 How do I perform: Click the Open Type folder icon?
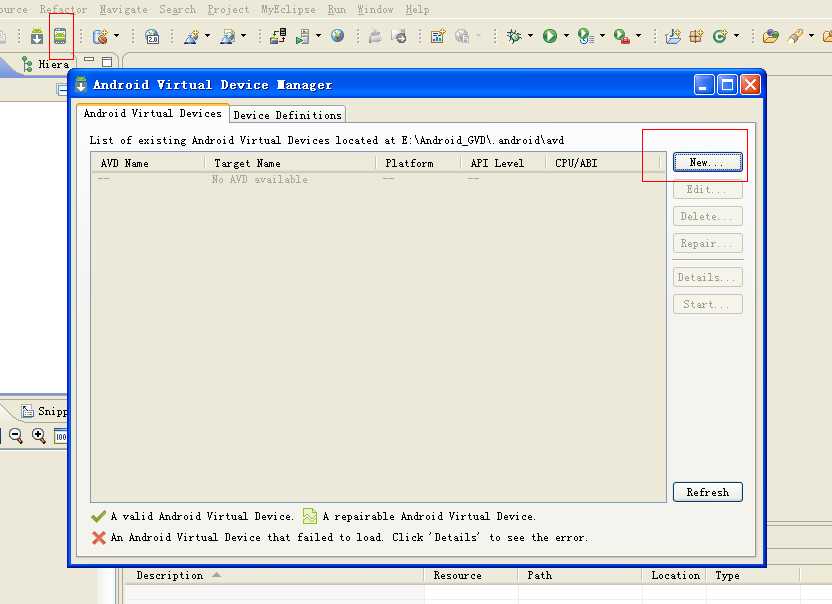point(770,36)
